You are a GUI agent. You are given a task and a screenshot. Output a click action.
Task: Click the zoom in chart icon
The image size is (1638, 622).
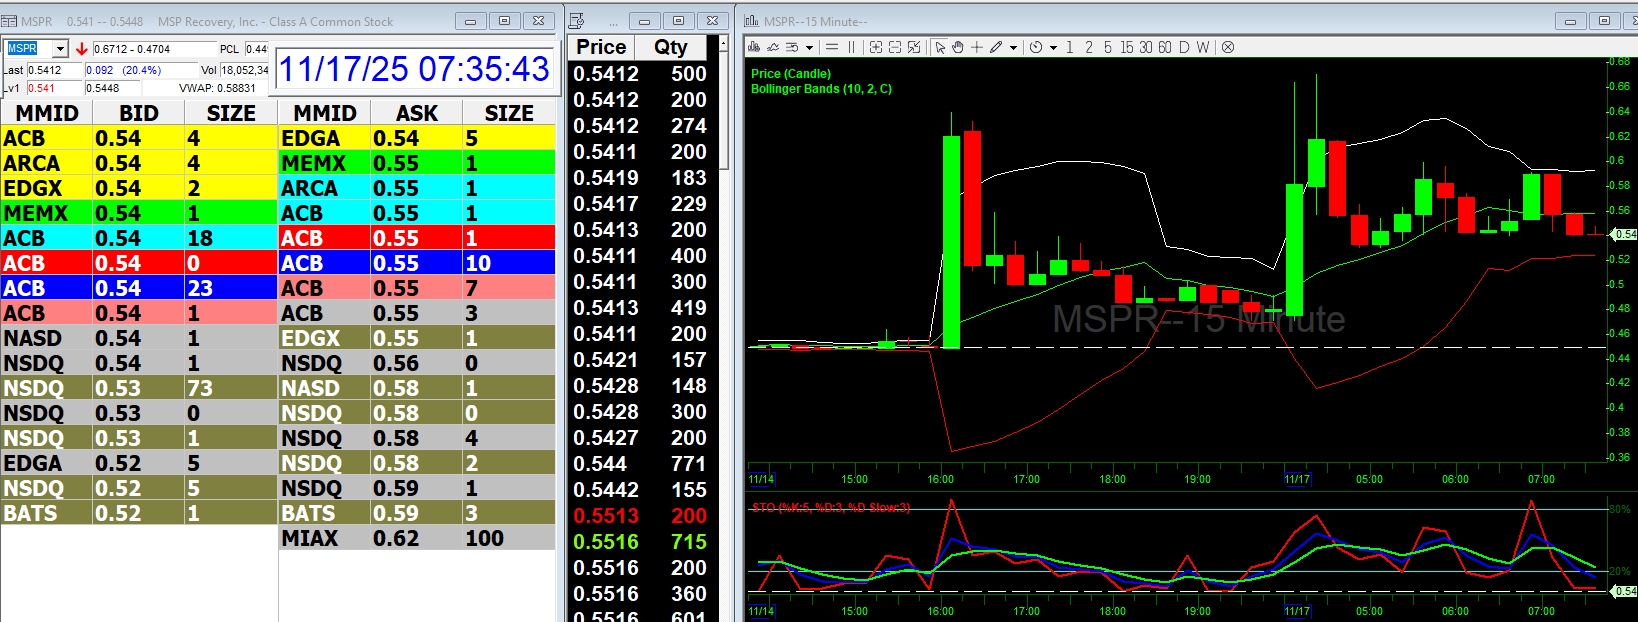pos(876,47)
